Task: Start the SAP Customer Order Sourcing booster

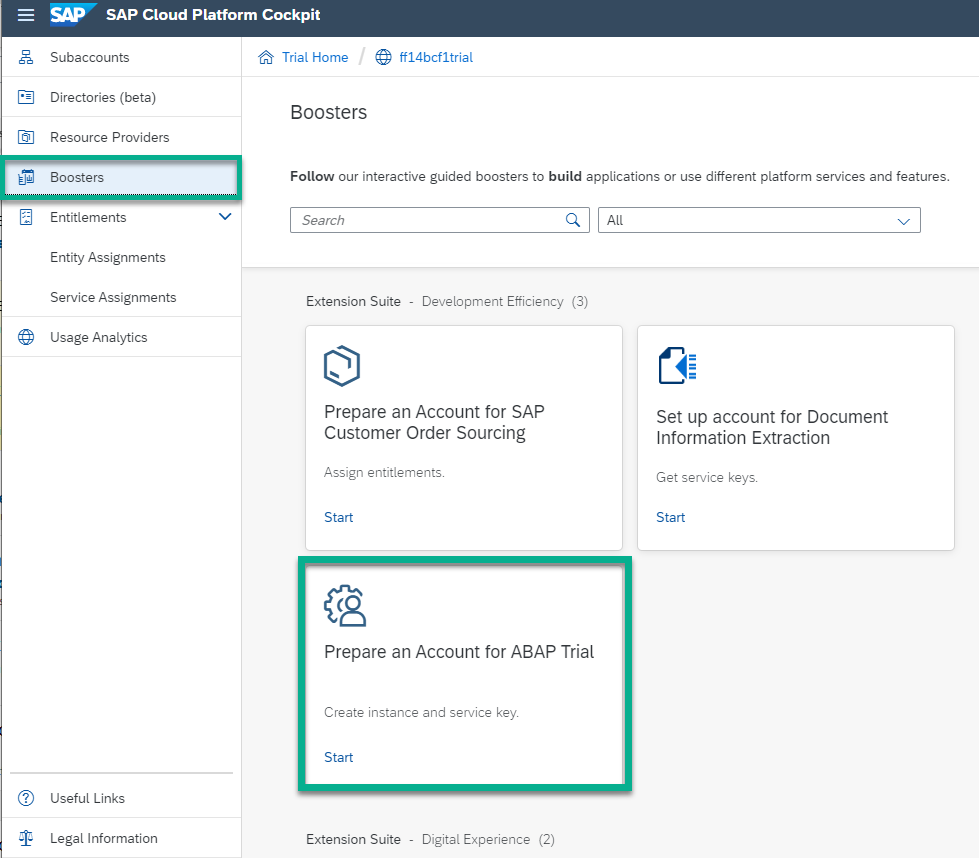Action: pos(338,517)
